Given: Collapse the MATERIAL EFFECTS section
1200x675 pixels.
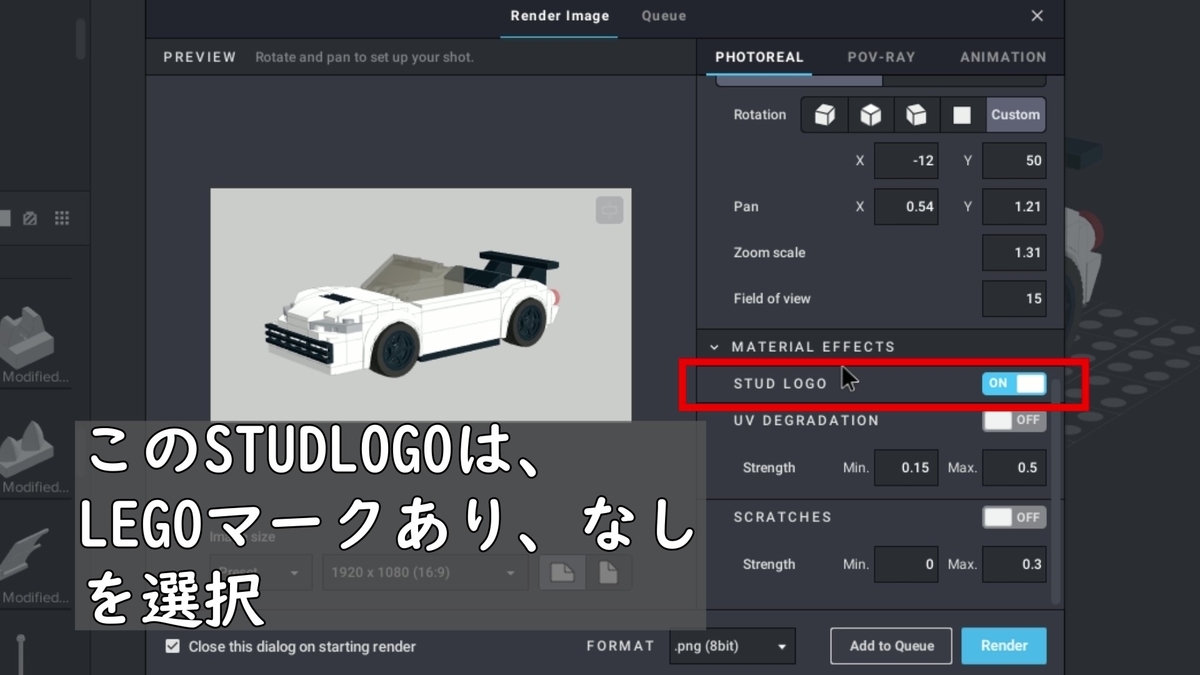Looking at the screenshot, I should (714, 347).
